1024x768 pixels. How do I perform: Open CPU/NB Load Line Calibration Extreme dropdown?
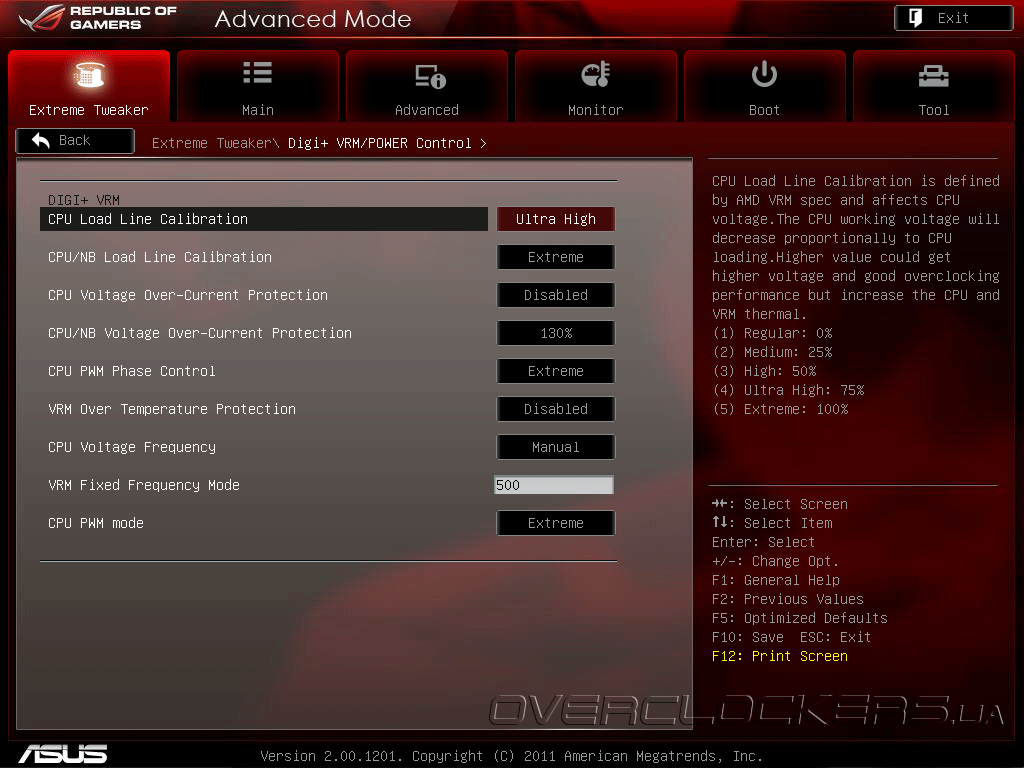(556, 257)
